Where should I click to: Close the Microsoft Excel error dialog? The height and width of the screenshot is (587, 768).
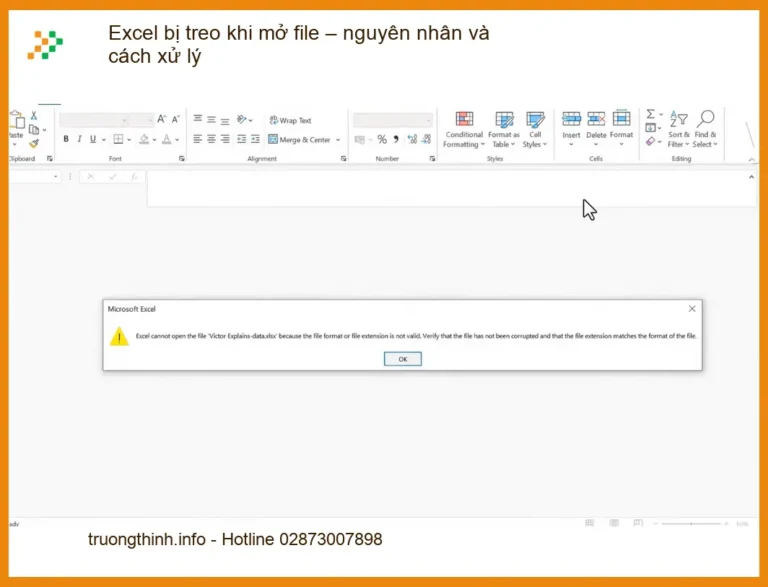692,309
